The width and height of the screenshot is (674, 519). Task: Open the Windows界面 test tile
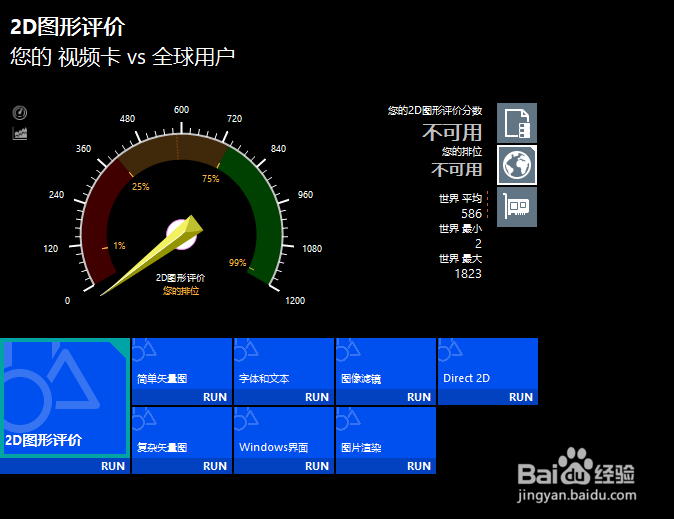pyautogui.click(x=284, y=433)
